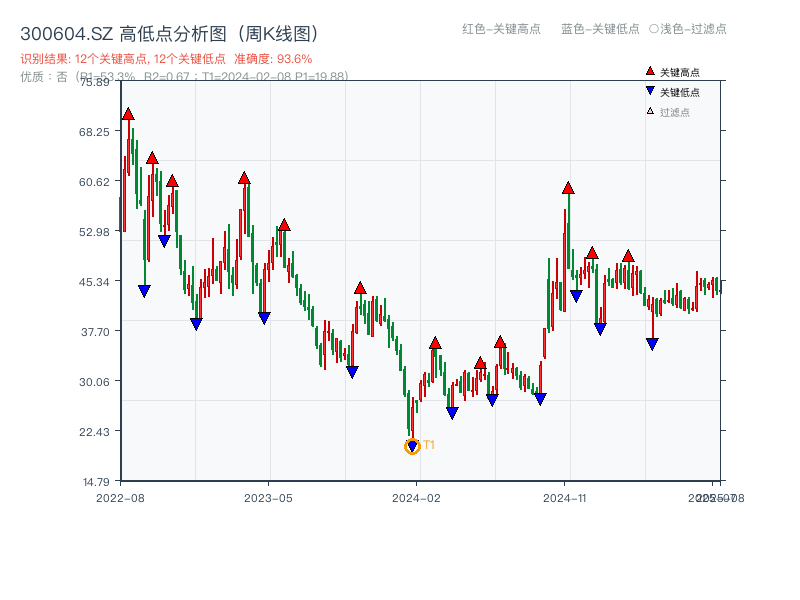Screen dimensions: 800x600
Task: Click the red triangle icon in legend for 关键高点
Action: (650, 71)
